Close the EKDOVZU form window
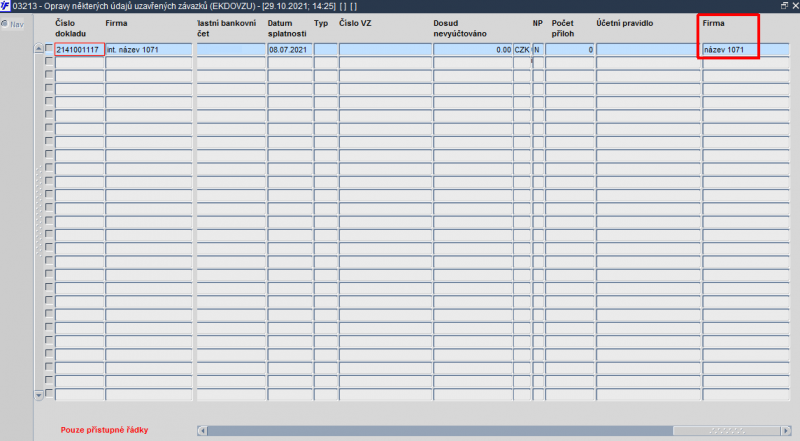The height and width of the screenshot is (441, 800). 795,6
